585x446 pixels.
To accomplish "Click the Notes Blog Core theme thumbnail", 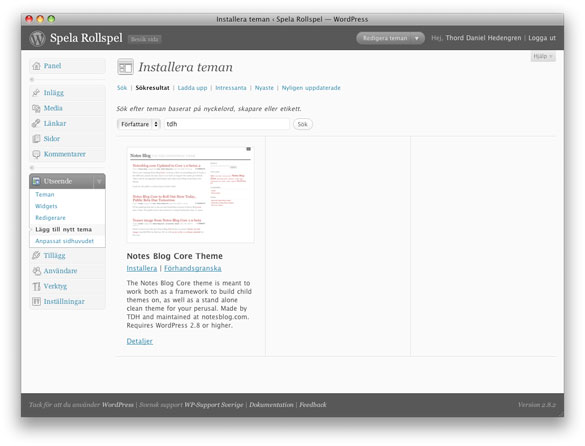I will tap(191, 194).
